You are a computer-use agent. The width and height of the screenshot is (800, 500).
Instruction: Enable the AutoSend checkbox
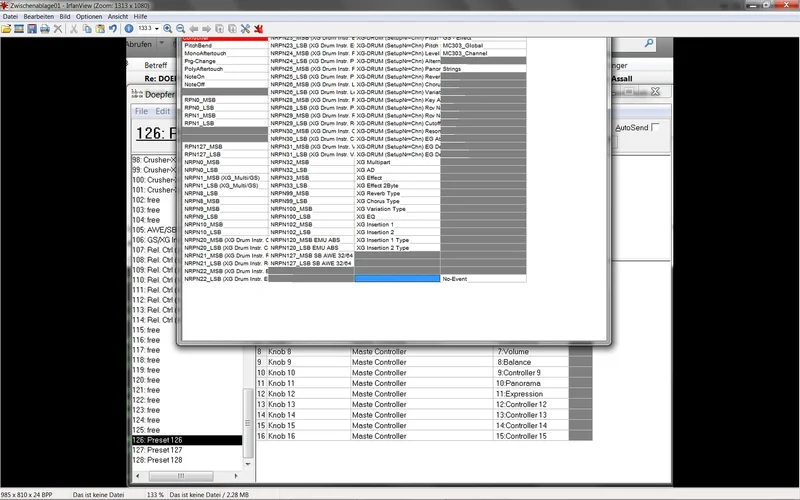pos(657,128)
